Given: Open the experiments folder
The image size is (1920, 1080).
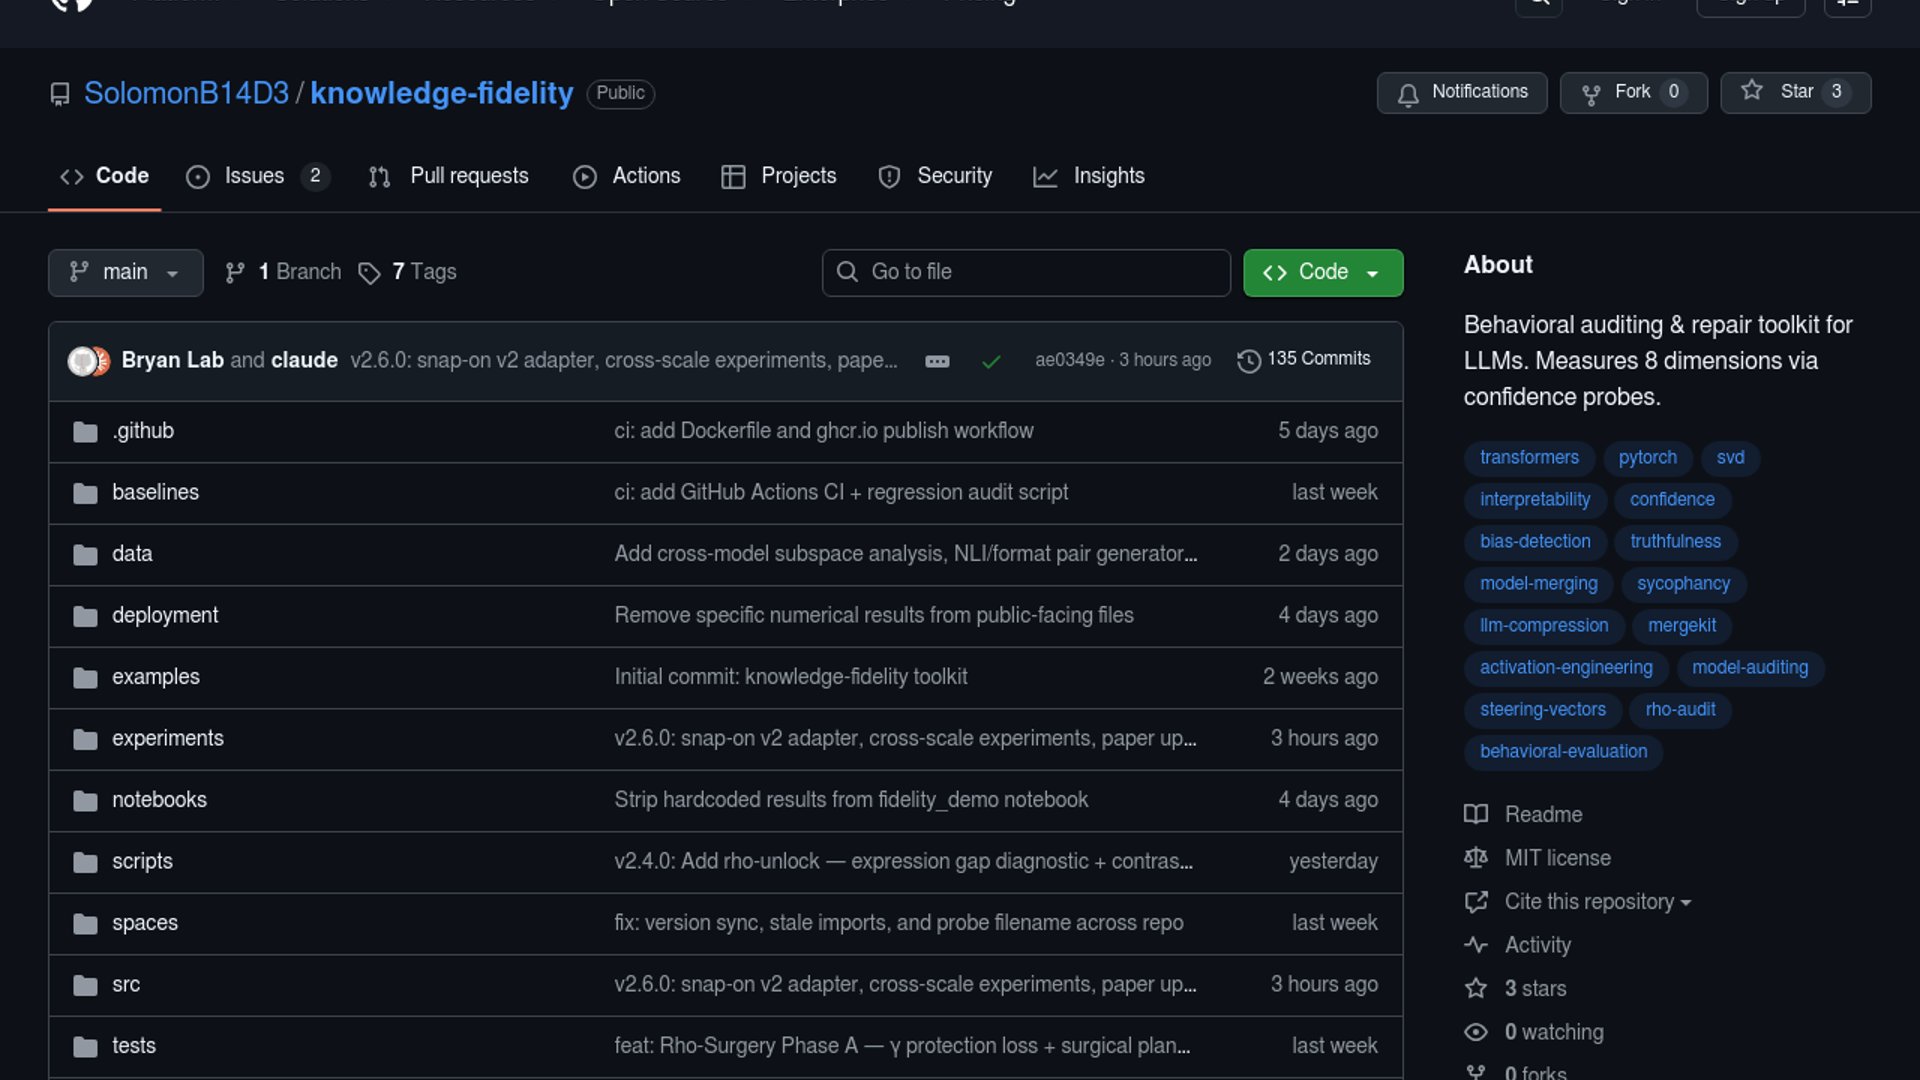Looking at the screenshot, I should click(x=168, y=739).
